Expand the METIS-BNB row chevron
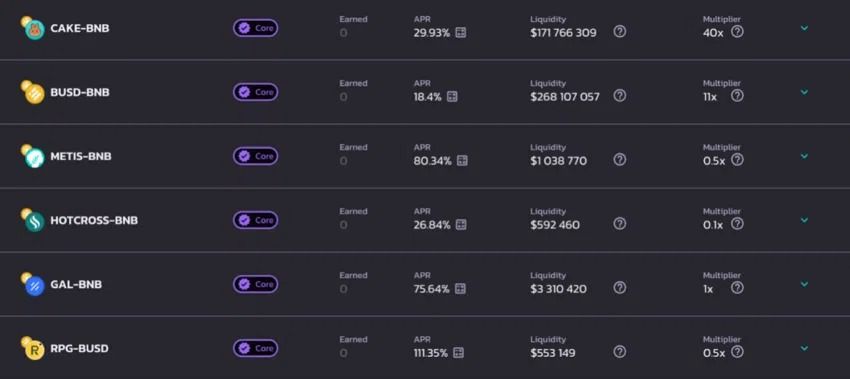Viewport: 850px width, 379px height. (x=804, y=156)
